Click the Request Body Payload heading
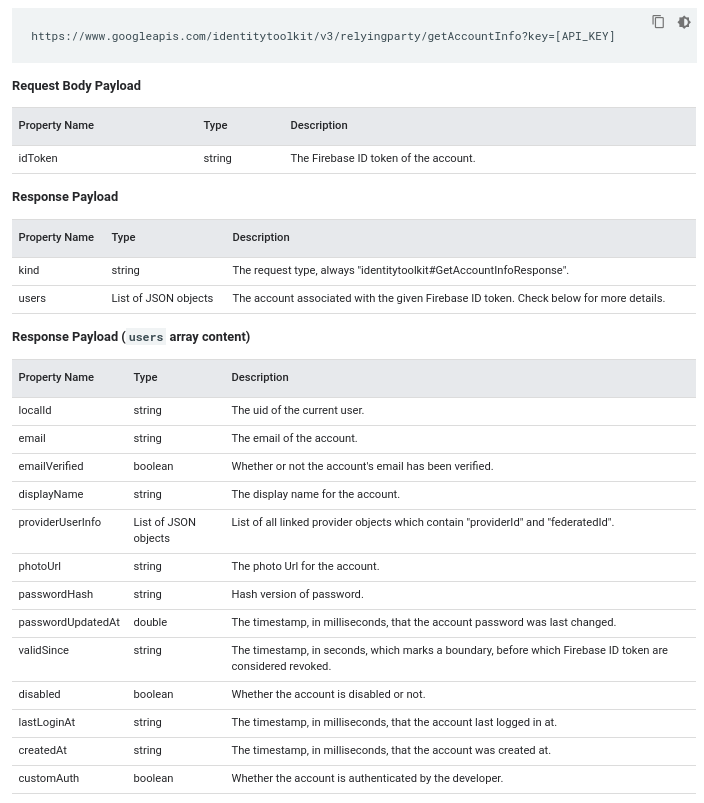 tap(76, 86)
